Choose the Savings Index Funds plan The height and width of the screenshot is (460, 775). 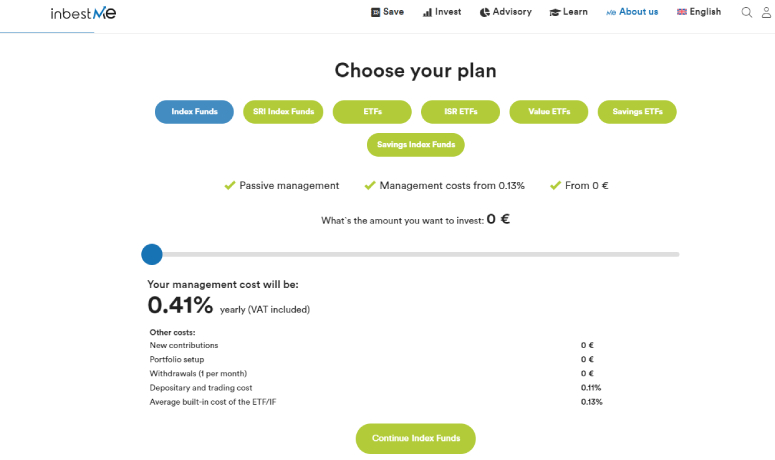point(416,145)
